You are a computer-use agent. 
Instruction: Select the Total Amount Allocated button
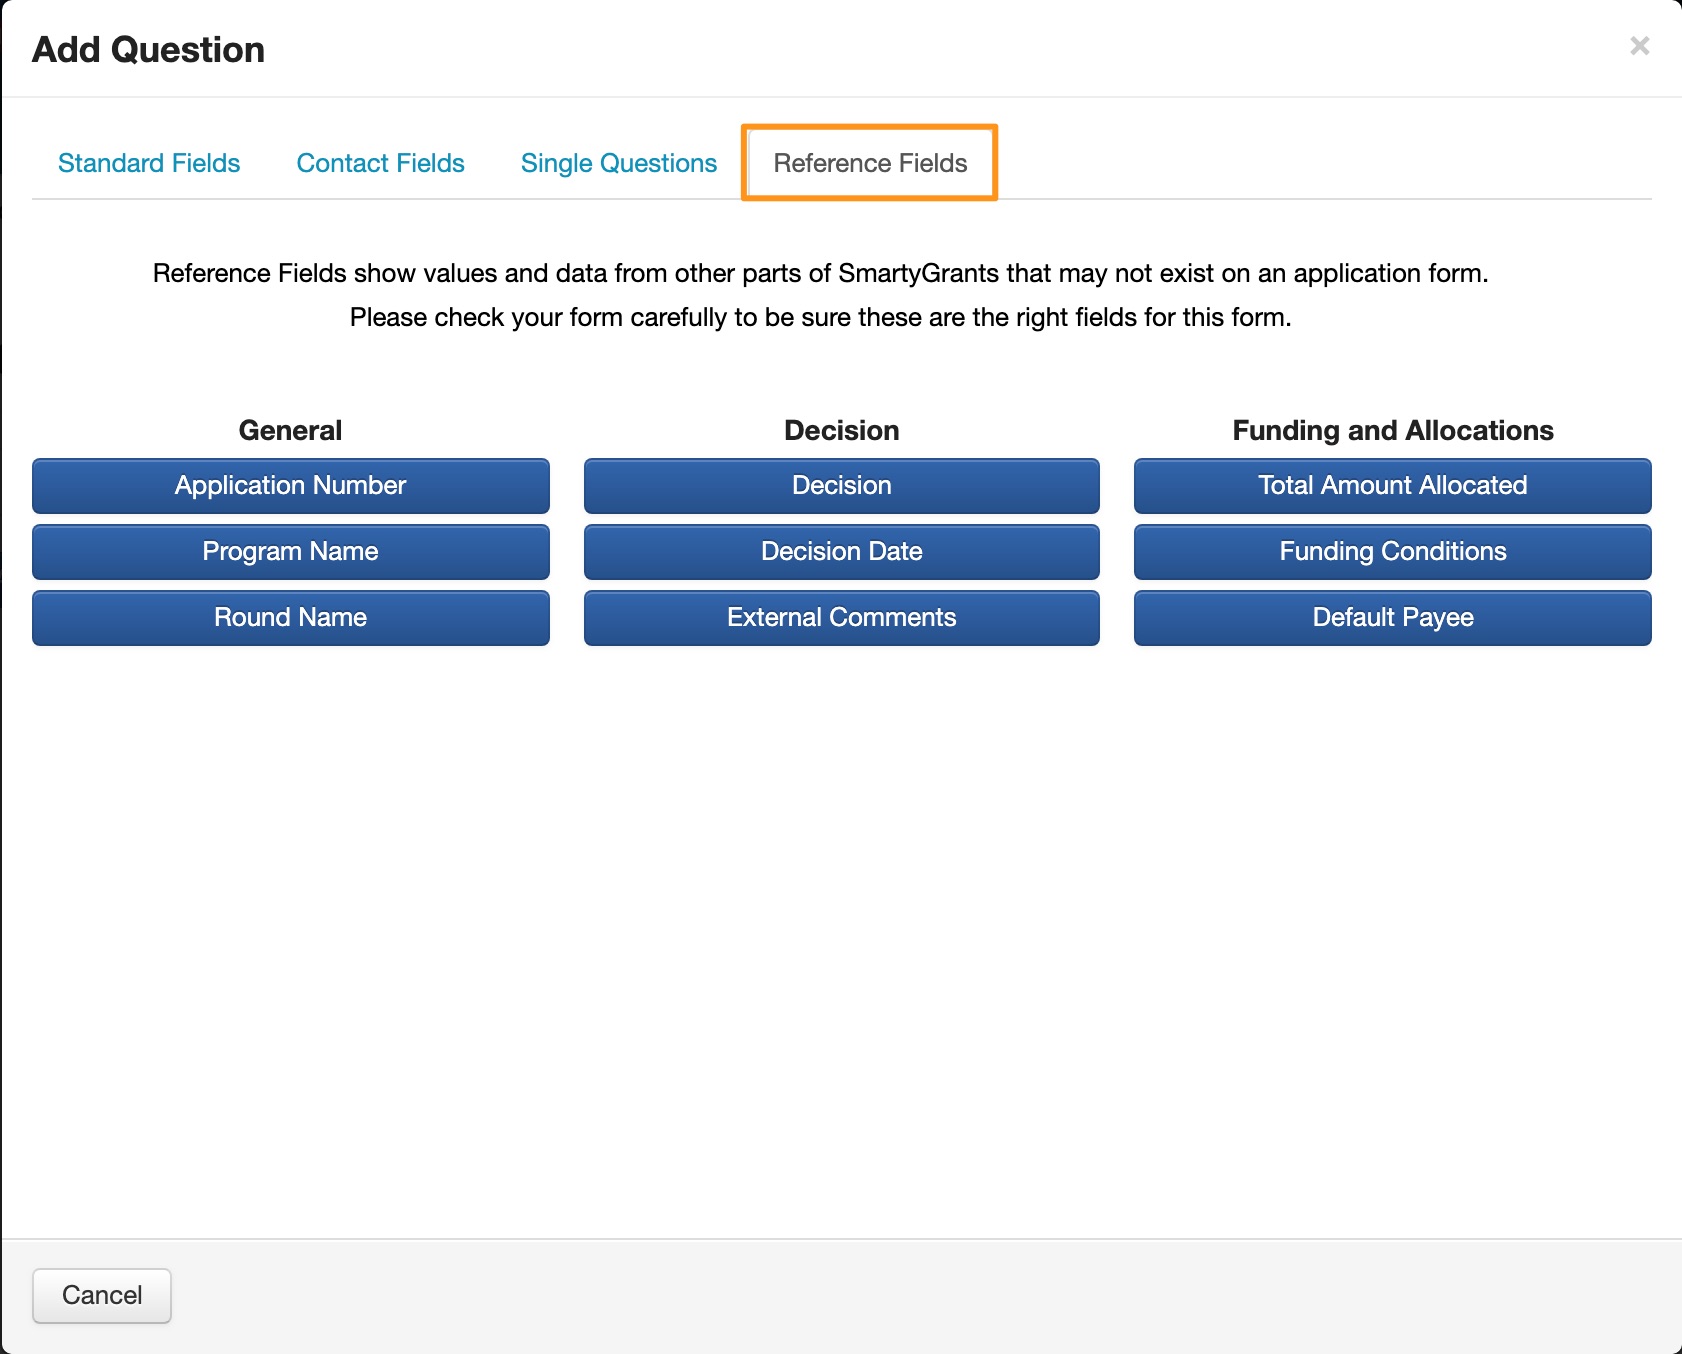(1392, 486)
